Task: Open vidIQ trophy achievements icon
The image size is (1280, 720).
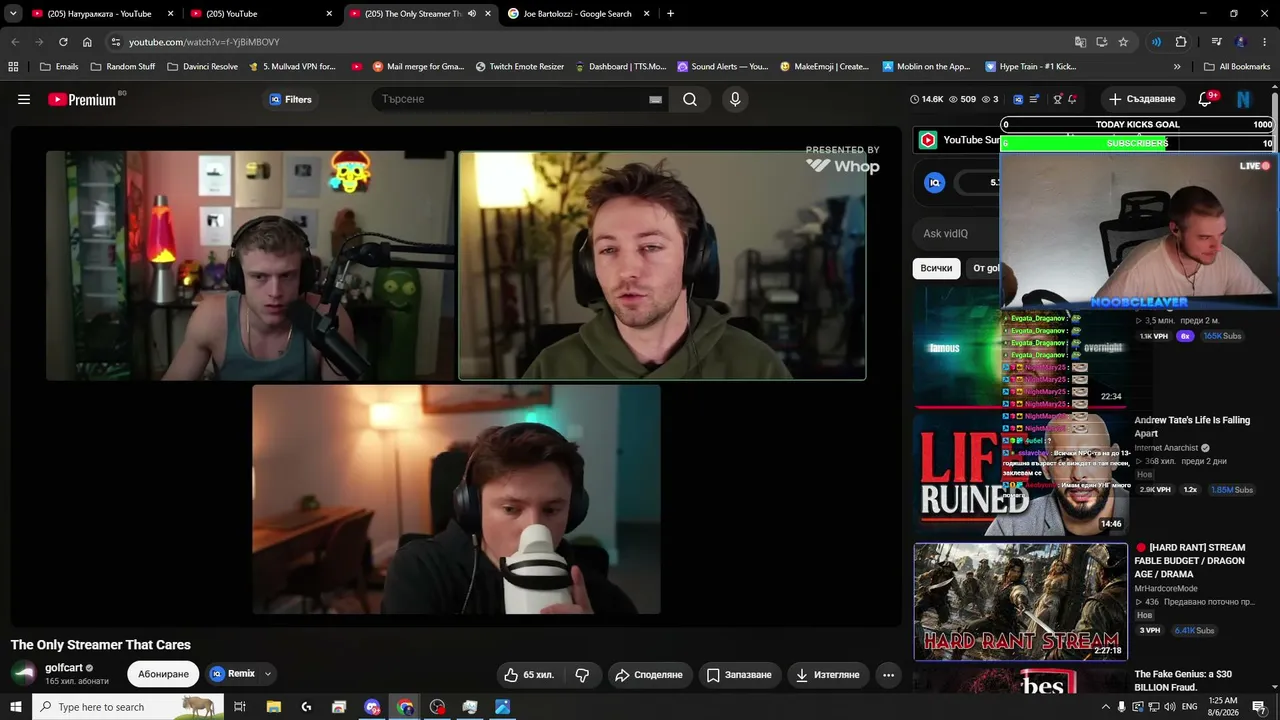Action: [1057, 99]
